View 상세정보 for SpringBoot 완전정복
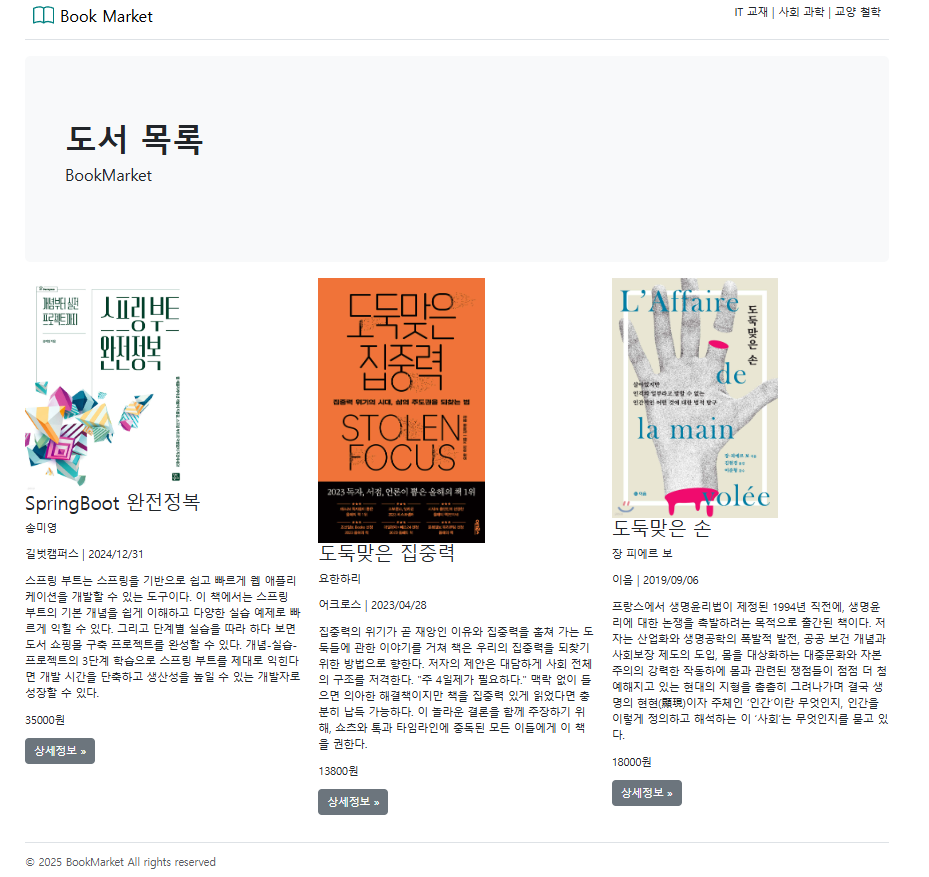 tap(60, 751)
